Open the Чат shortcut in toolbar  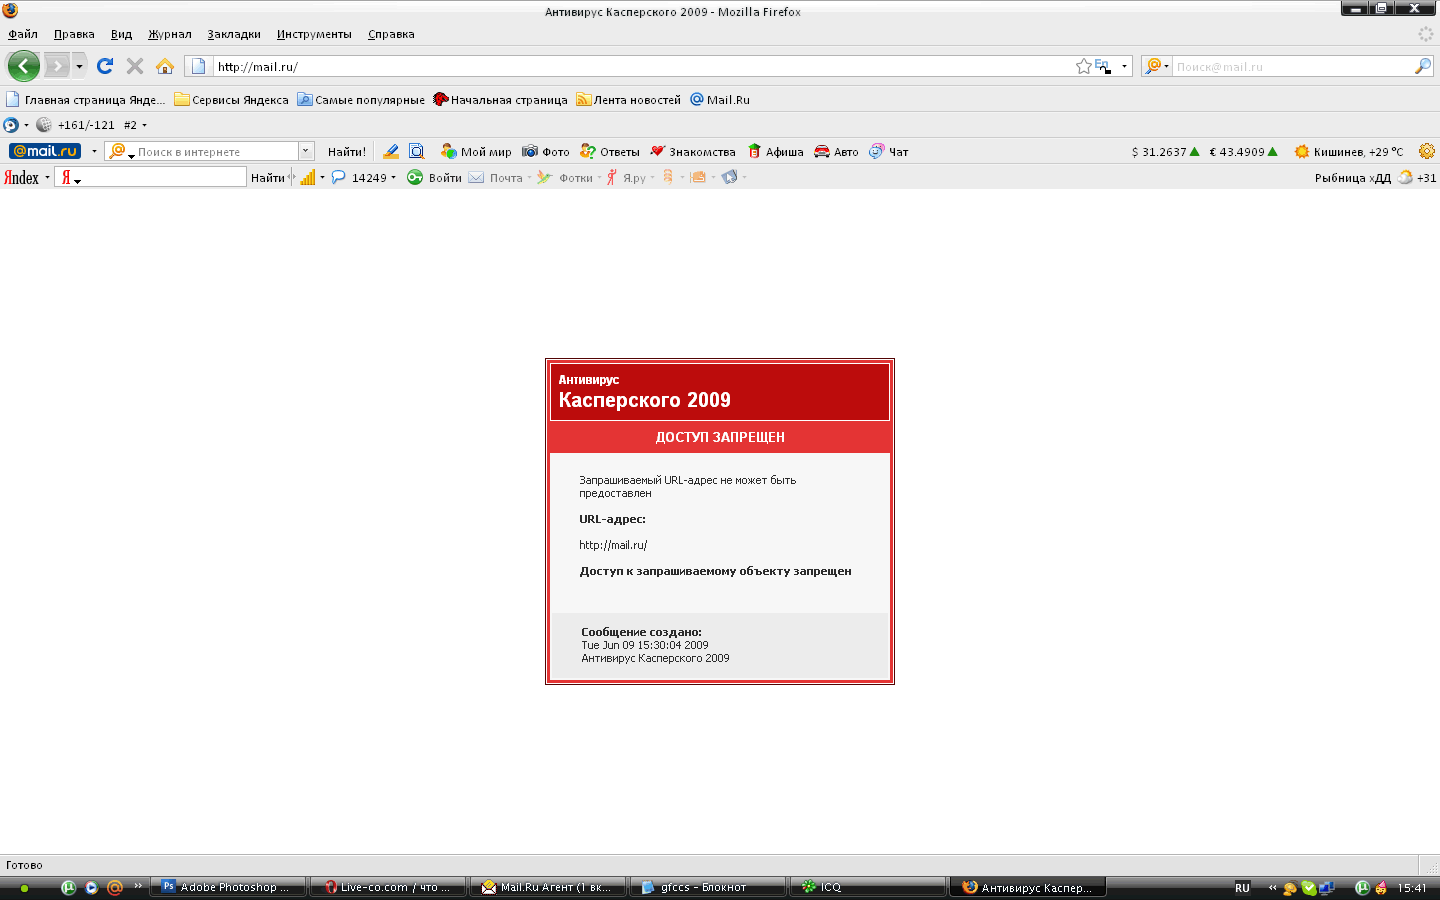[888, 152]
